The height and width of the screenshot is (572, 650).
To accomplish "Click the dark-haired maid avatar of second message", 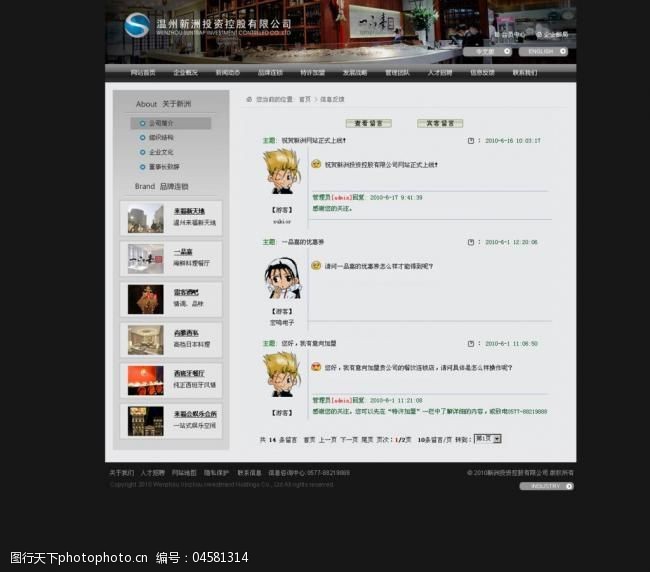I will [x=283, y=278].
